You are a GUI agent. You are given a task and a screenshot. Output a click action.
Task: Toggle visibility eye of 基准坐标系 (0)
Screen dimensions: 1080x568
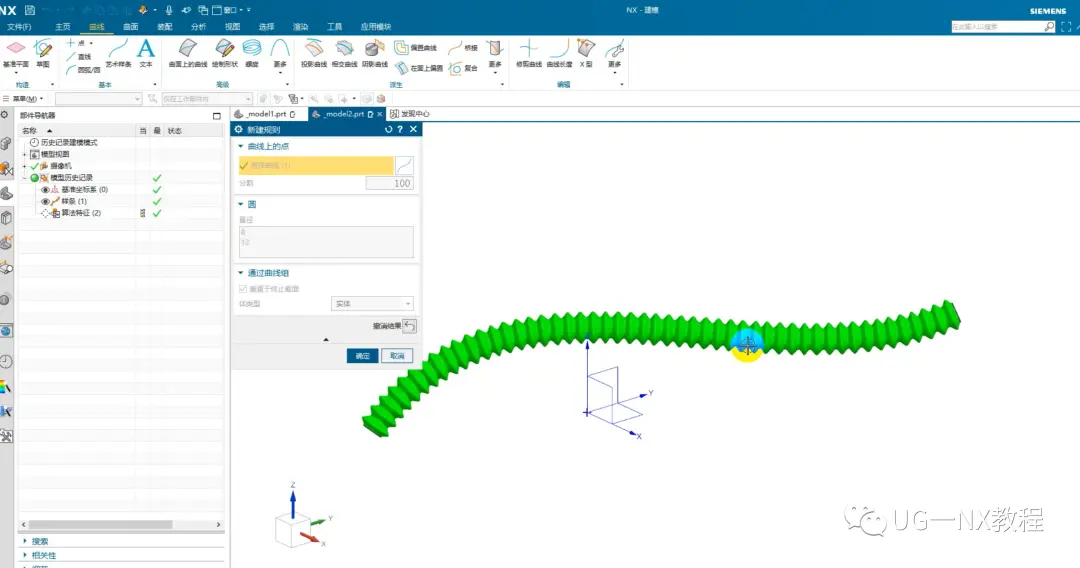pos(45,189)
